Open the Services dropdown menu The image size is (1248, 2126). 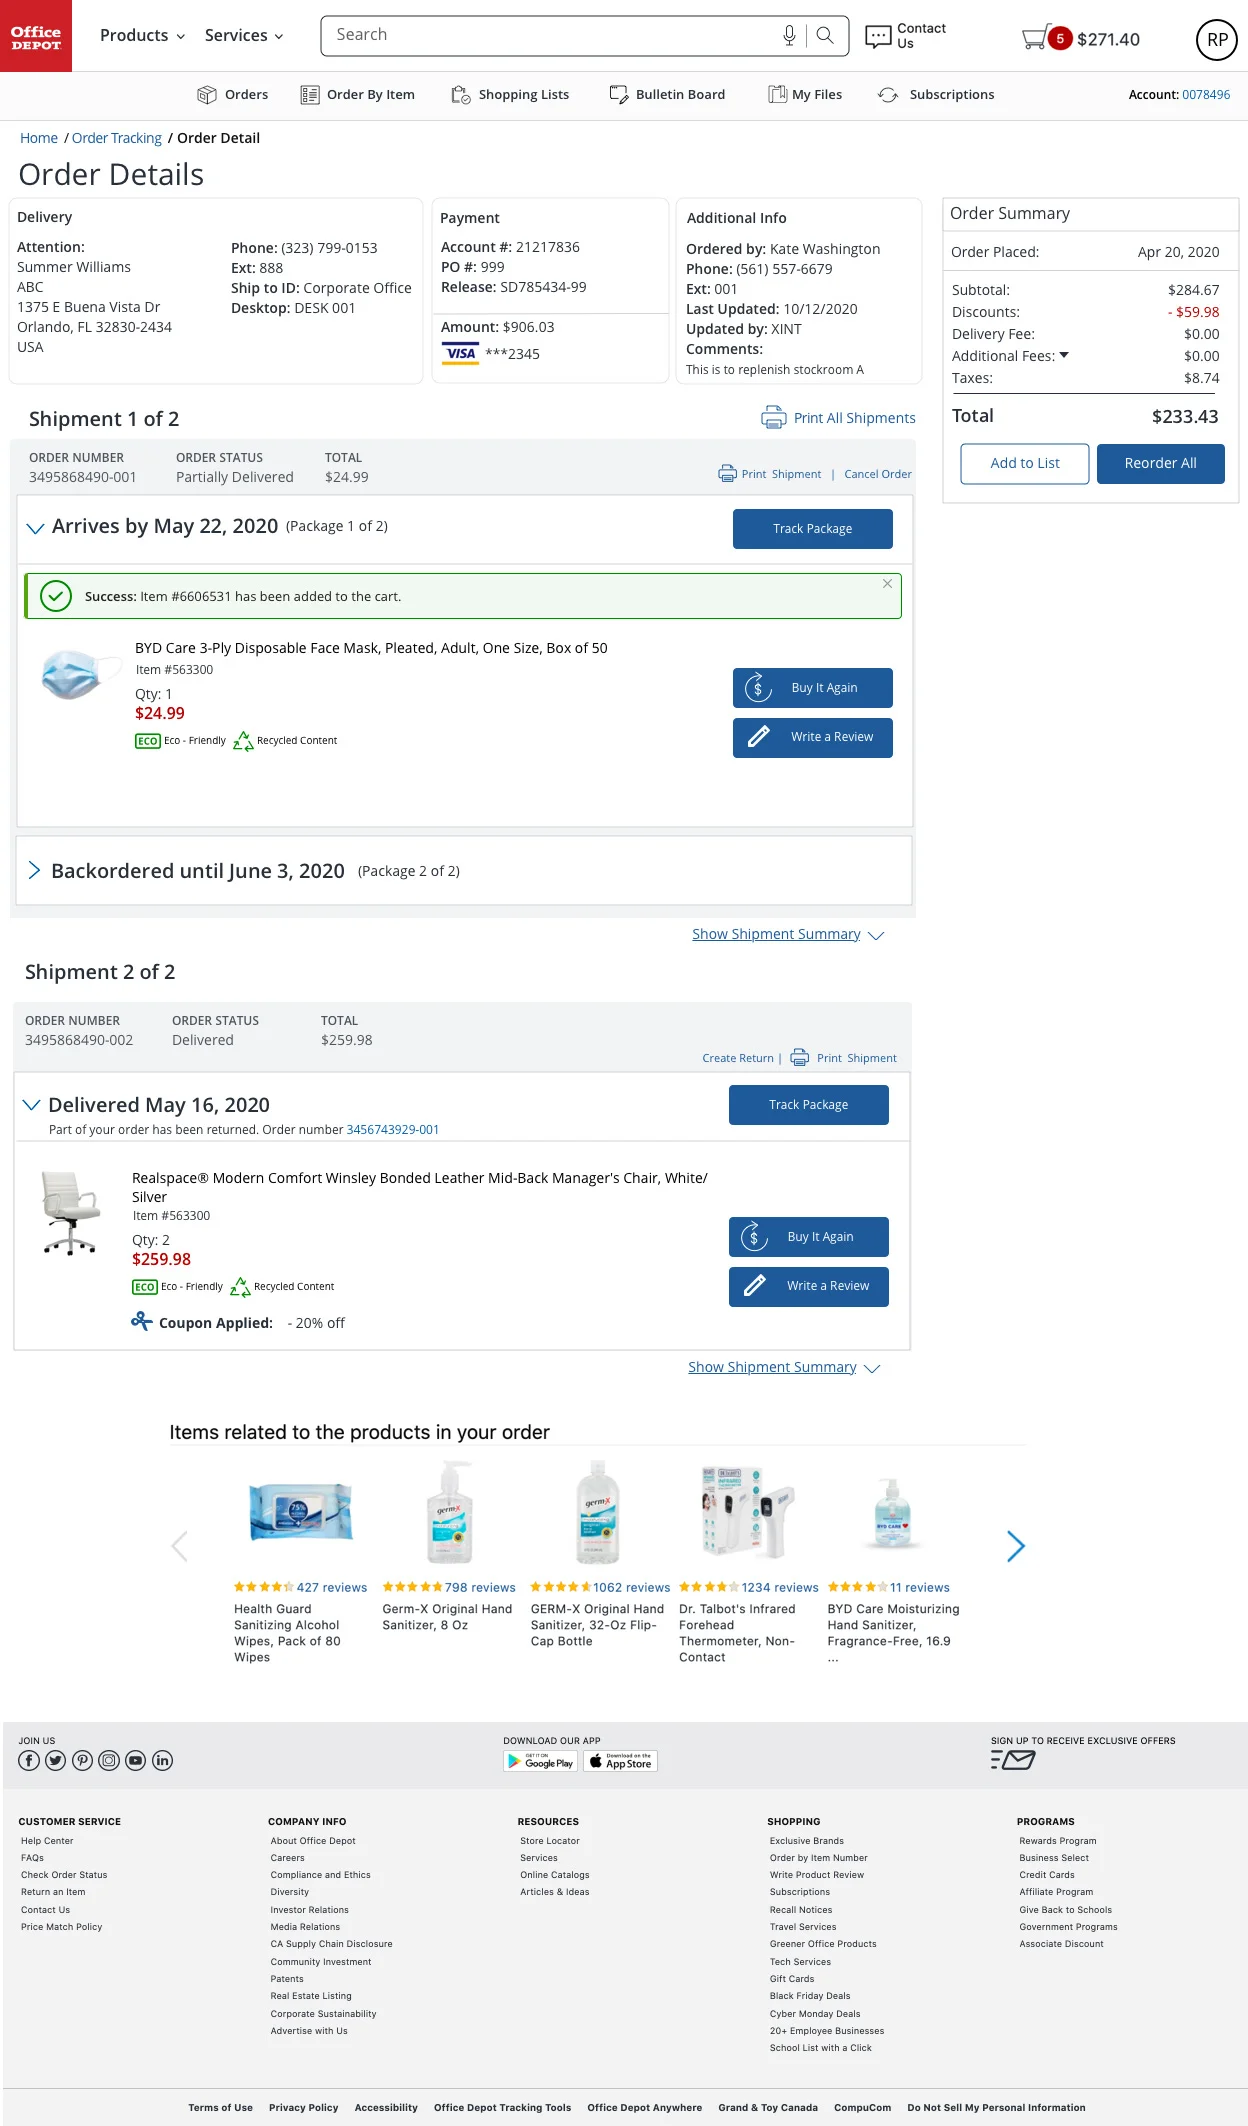point(244,36)
